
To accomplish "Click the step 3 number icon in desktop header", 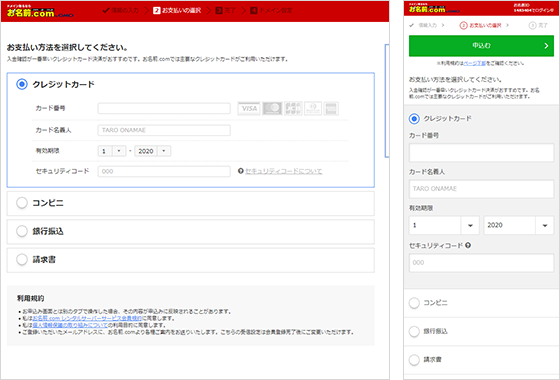I will click(219, 10).
